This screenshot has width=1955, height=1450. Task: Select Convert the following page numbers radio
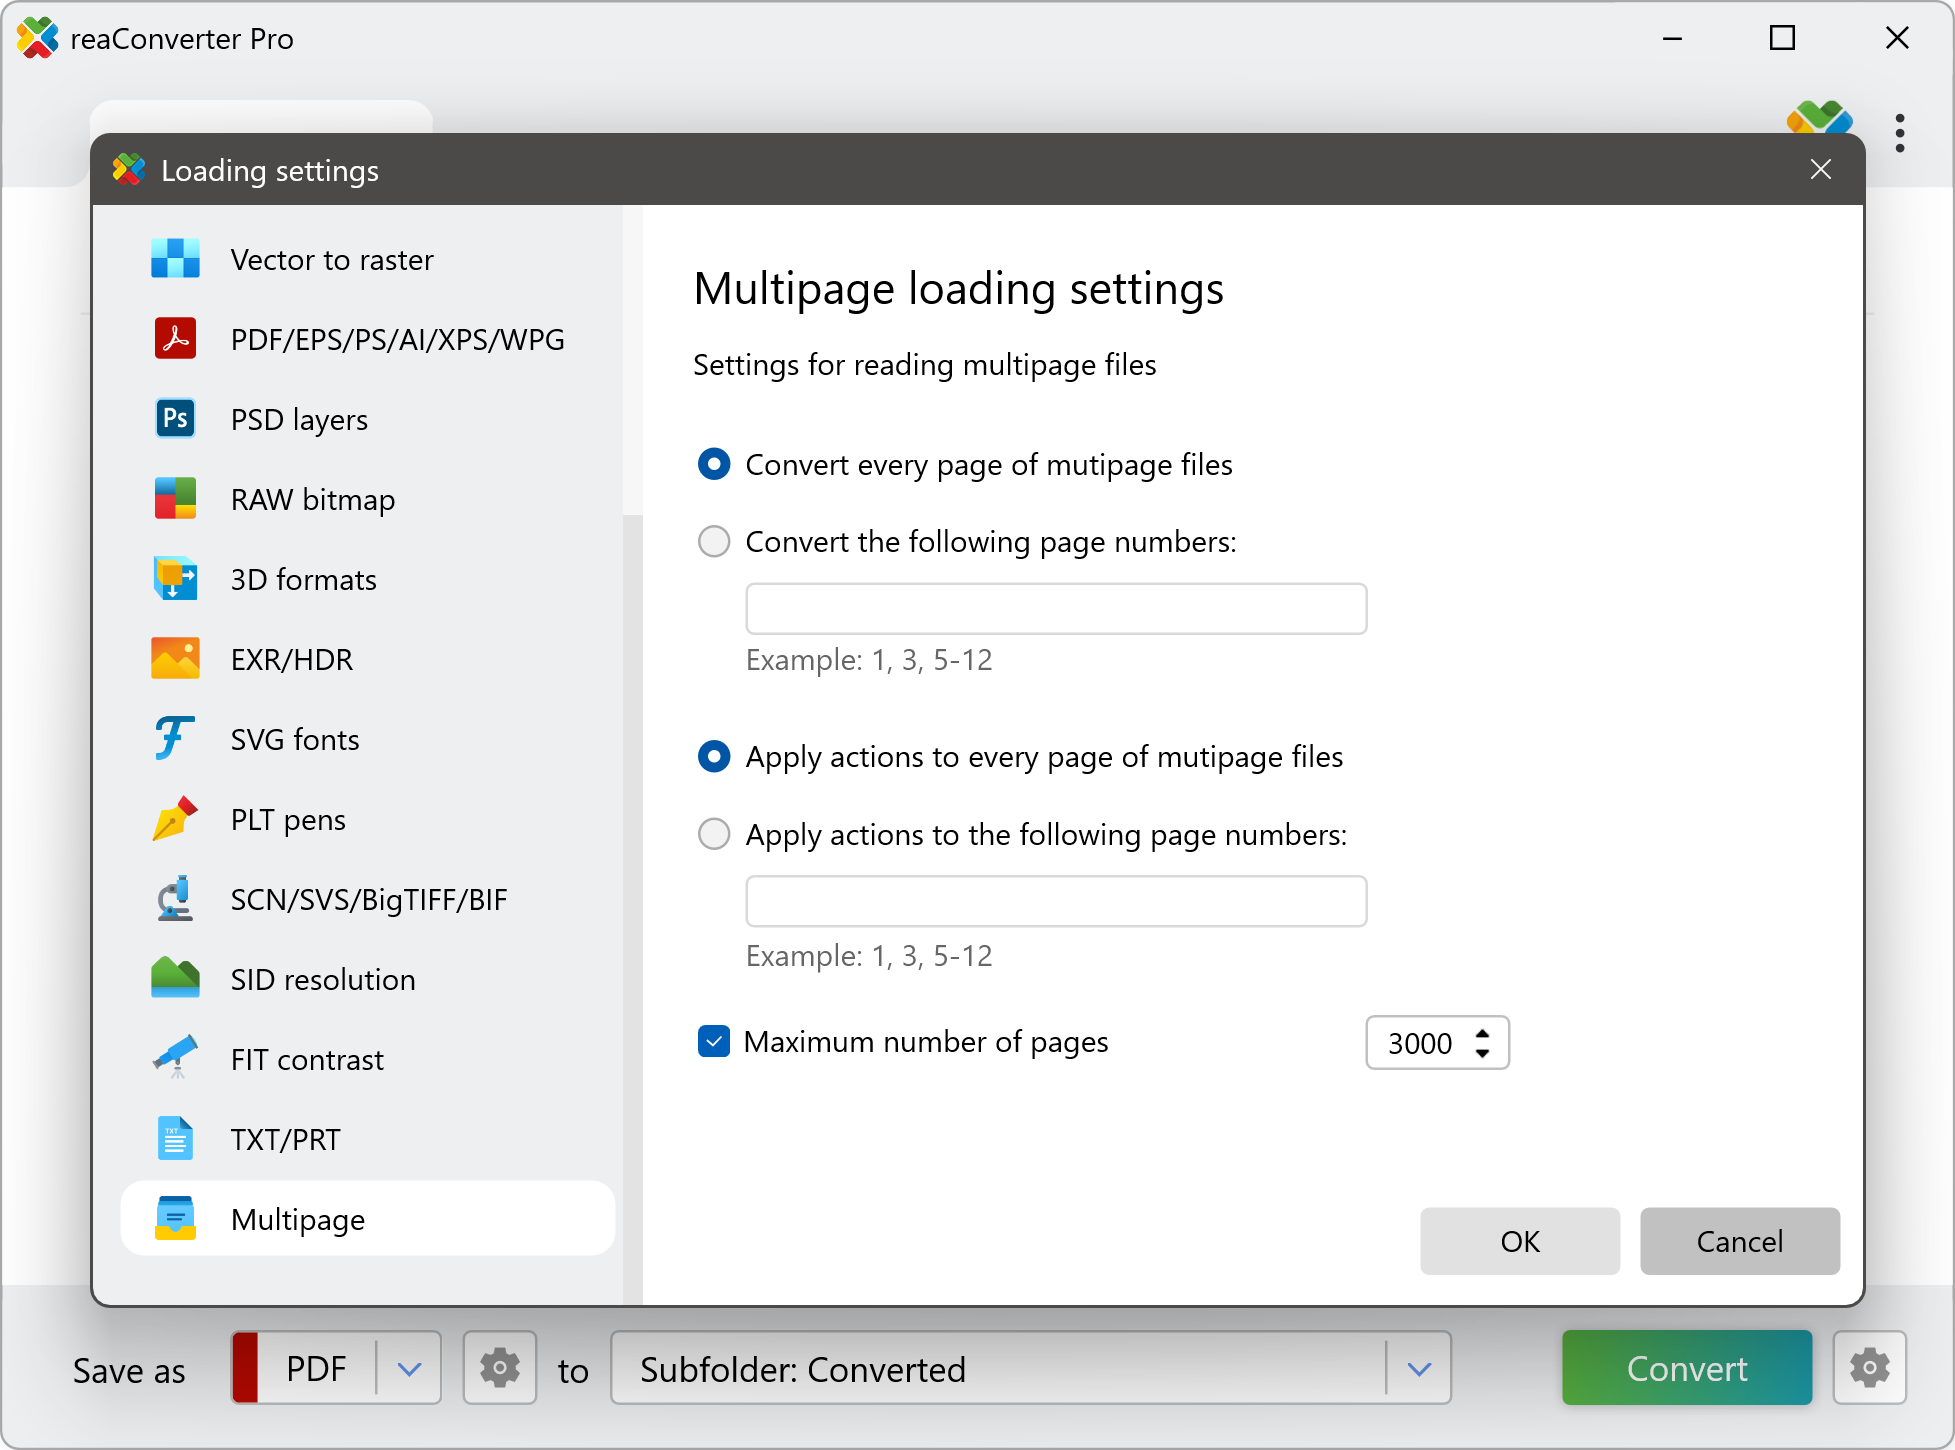coord(714,542)
